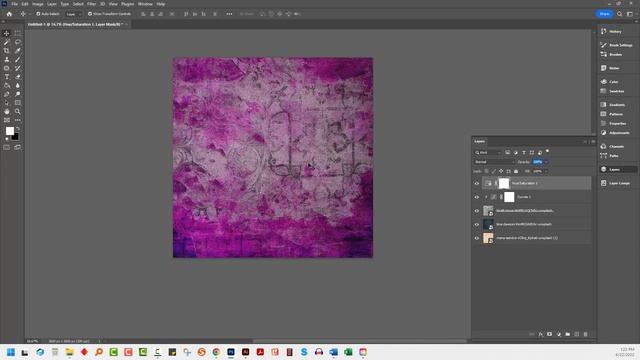
Task: Select the Zoom tool
Action: [x=18, y=111]
